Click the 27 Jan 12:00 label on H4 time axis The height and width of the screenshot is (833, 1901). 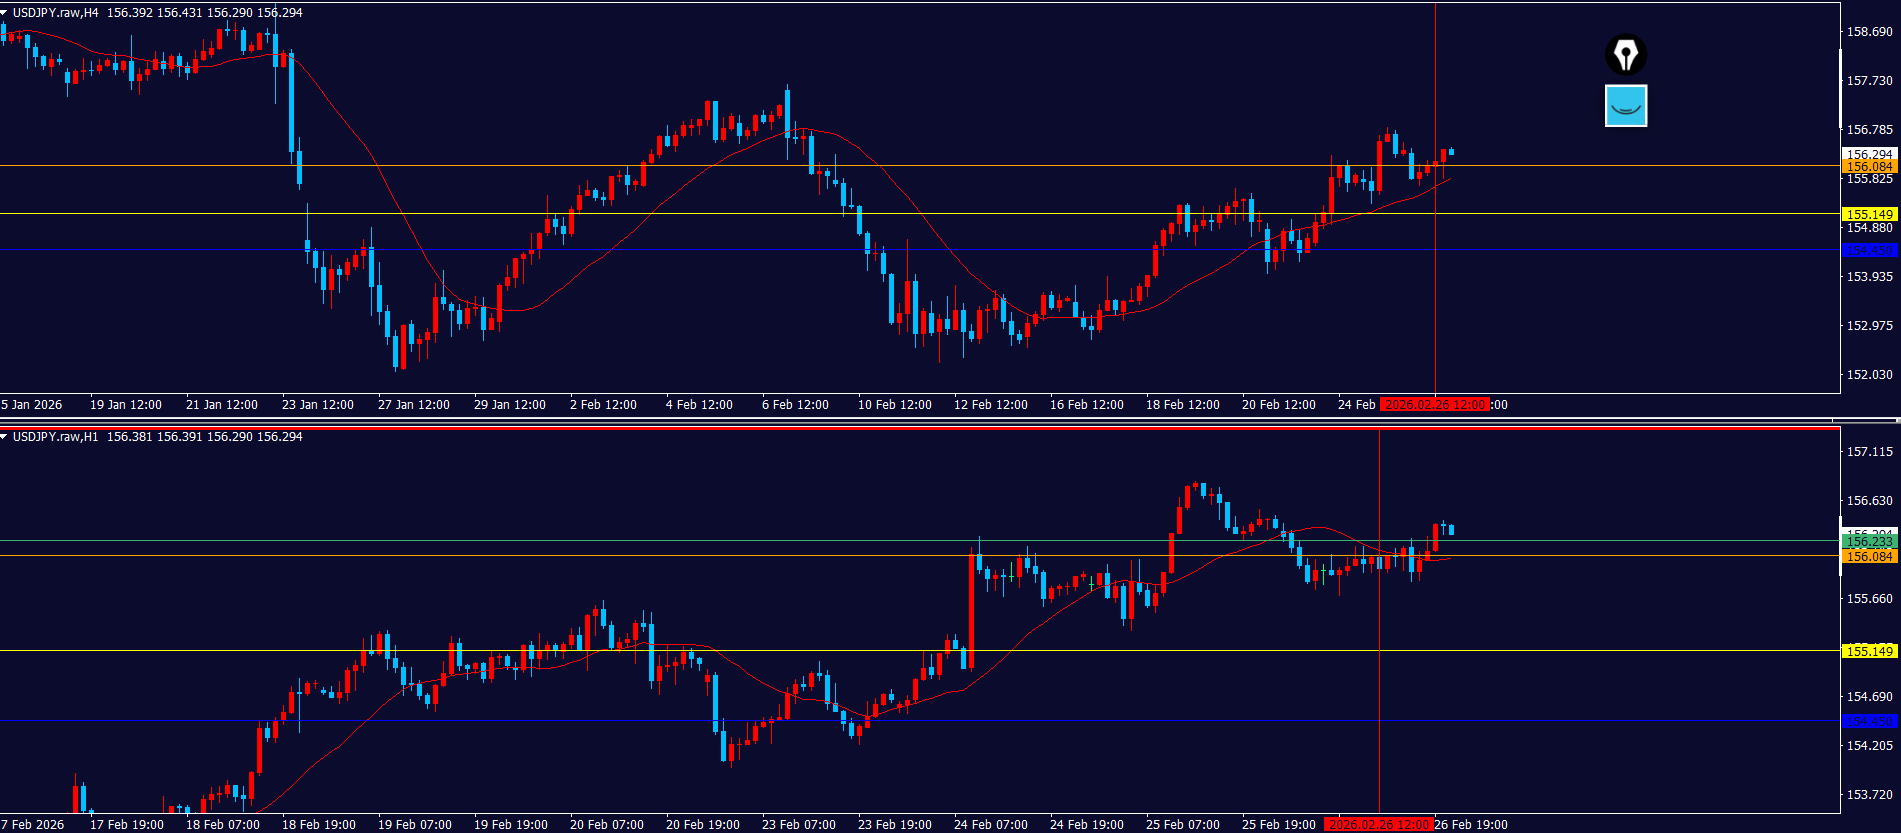413,405
